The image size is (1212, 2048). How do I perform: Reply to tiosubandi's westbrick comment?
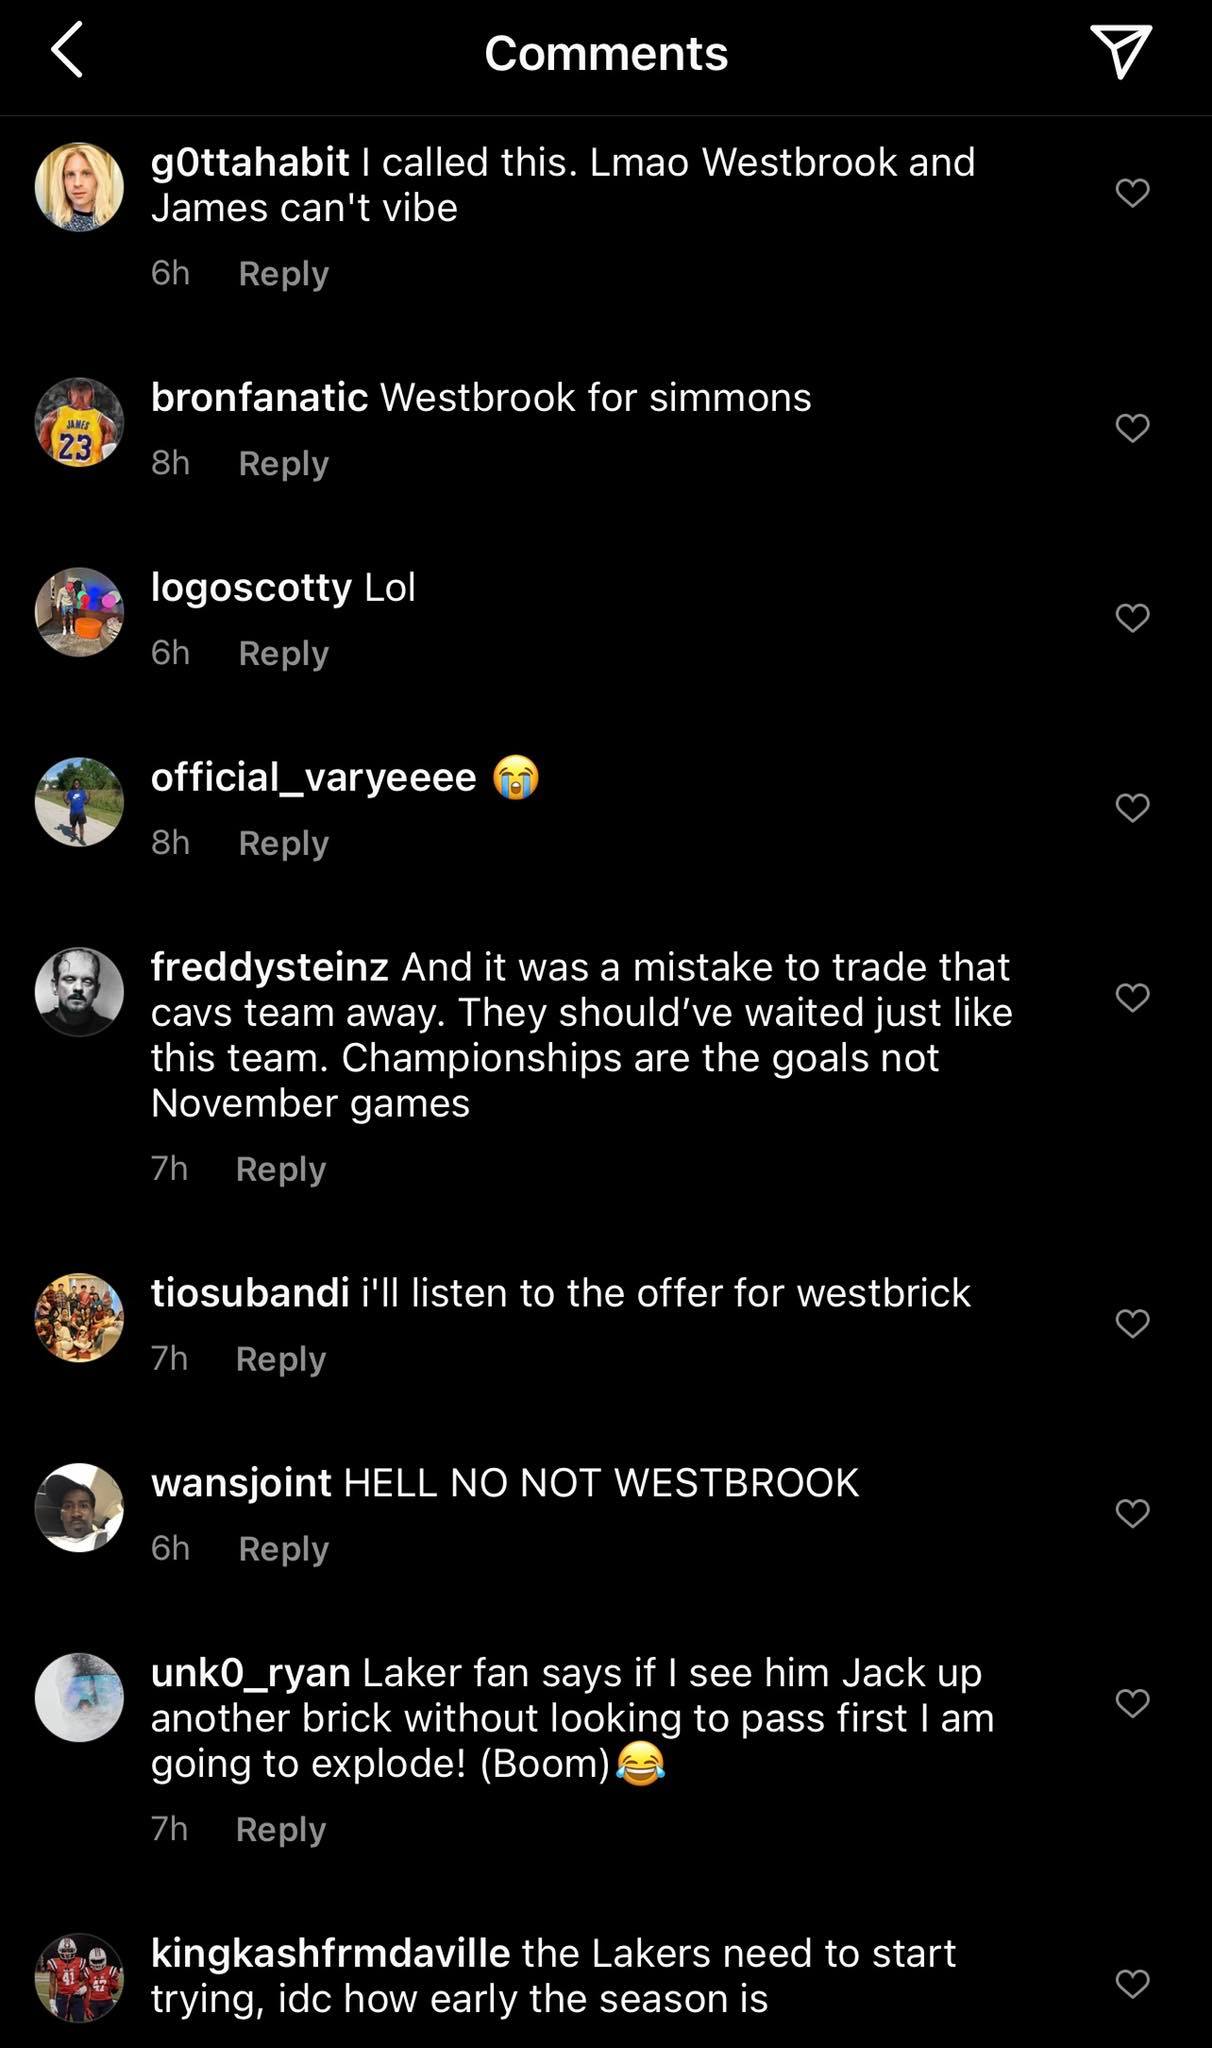click(x=281, y=1358)
